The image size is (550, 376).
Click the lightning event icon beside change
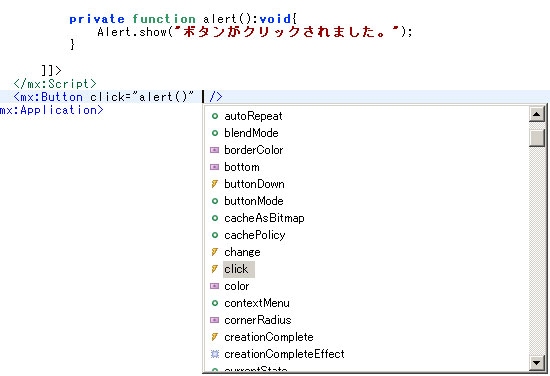[x=215, y=252]
